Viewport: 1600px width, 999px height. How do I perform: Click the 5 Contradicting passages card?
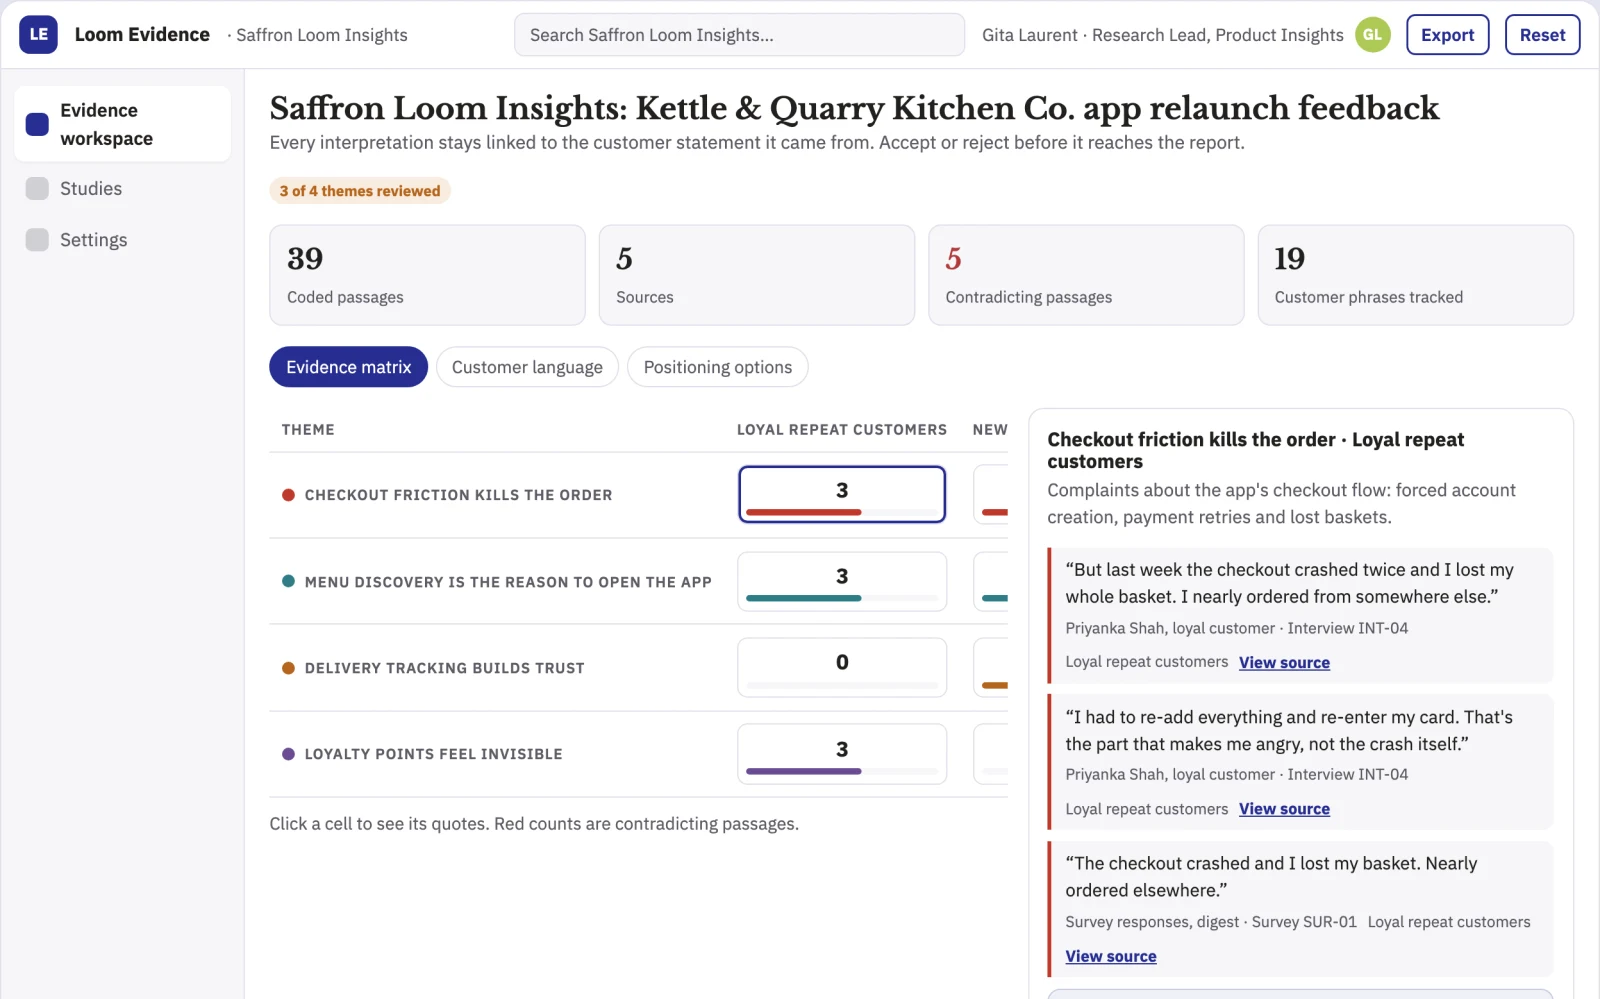(1086, 275)
